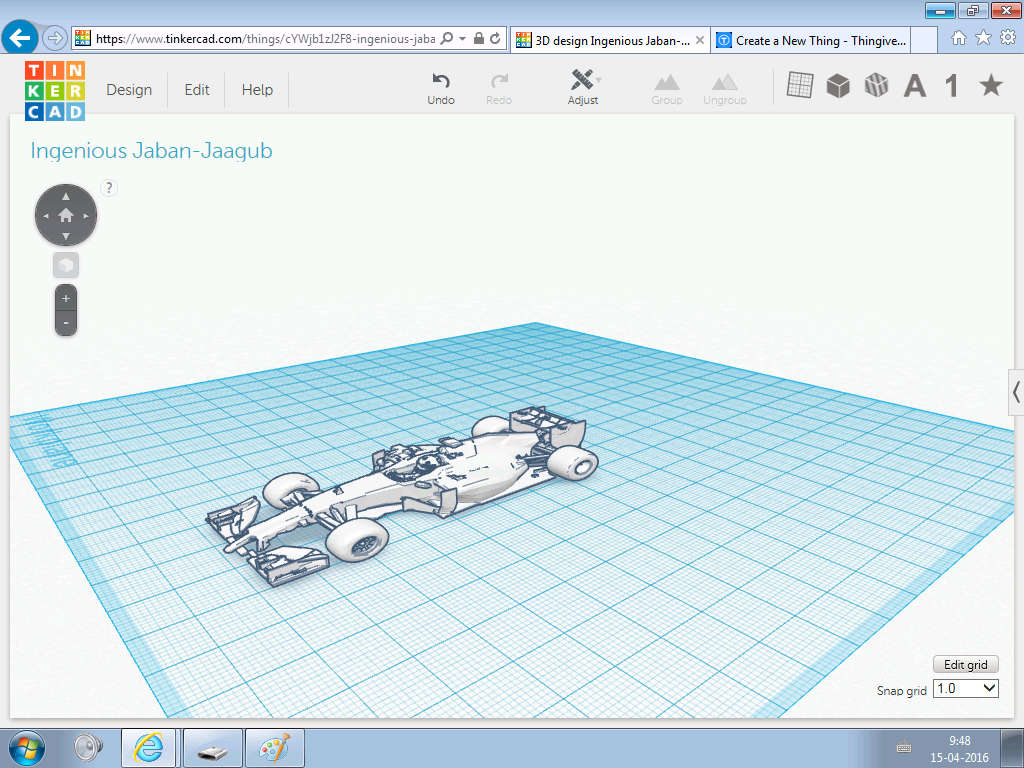Expand the collapsed right shapes panel
This screenshot has height=768, width=1024.
click(x=1016, y=392)
